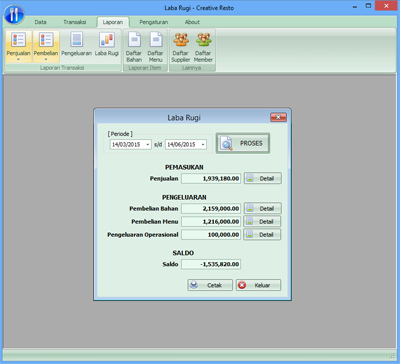400x364 pixels.
Task: Click the Saldo amount field
Action: [211, 264]
